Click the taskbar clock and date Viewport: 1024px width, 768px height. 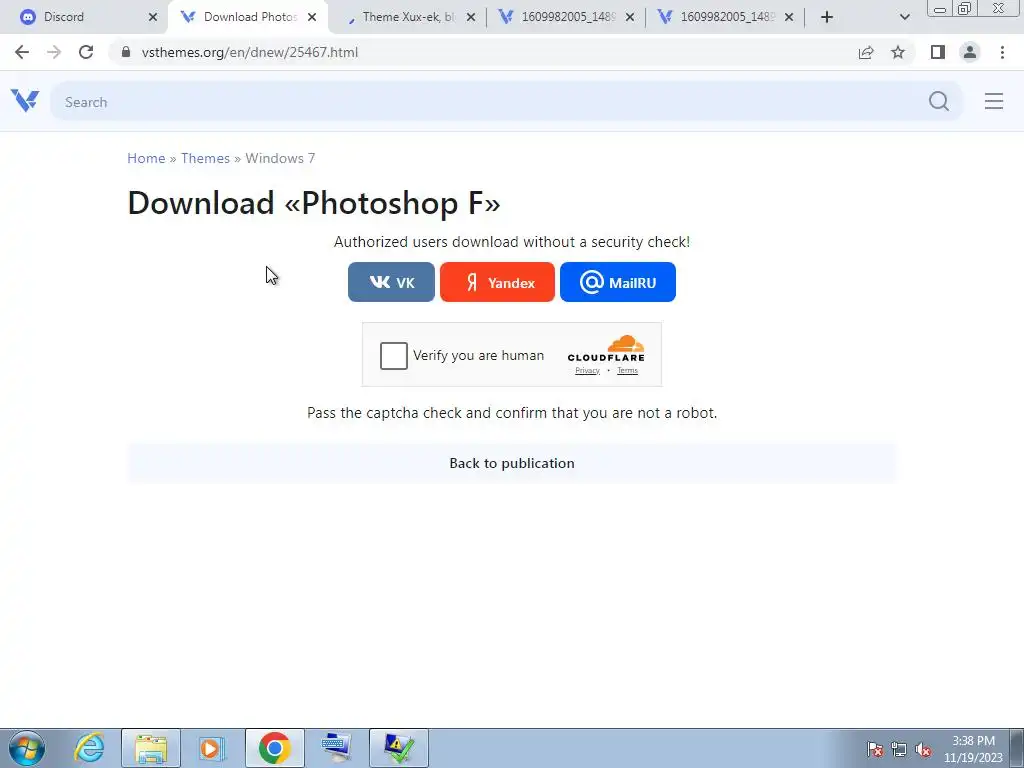point(972,749)
